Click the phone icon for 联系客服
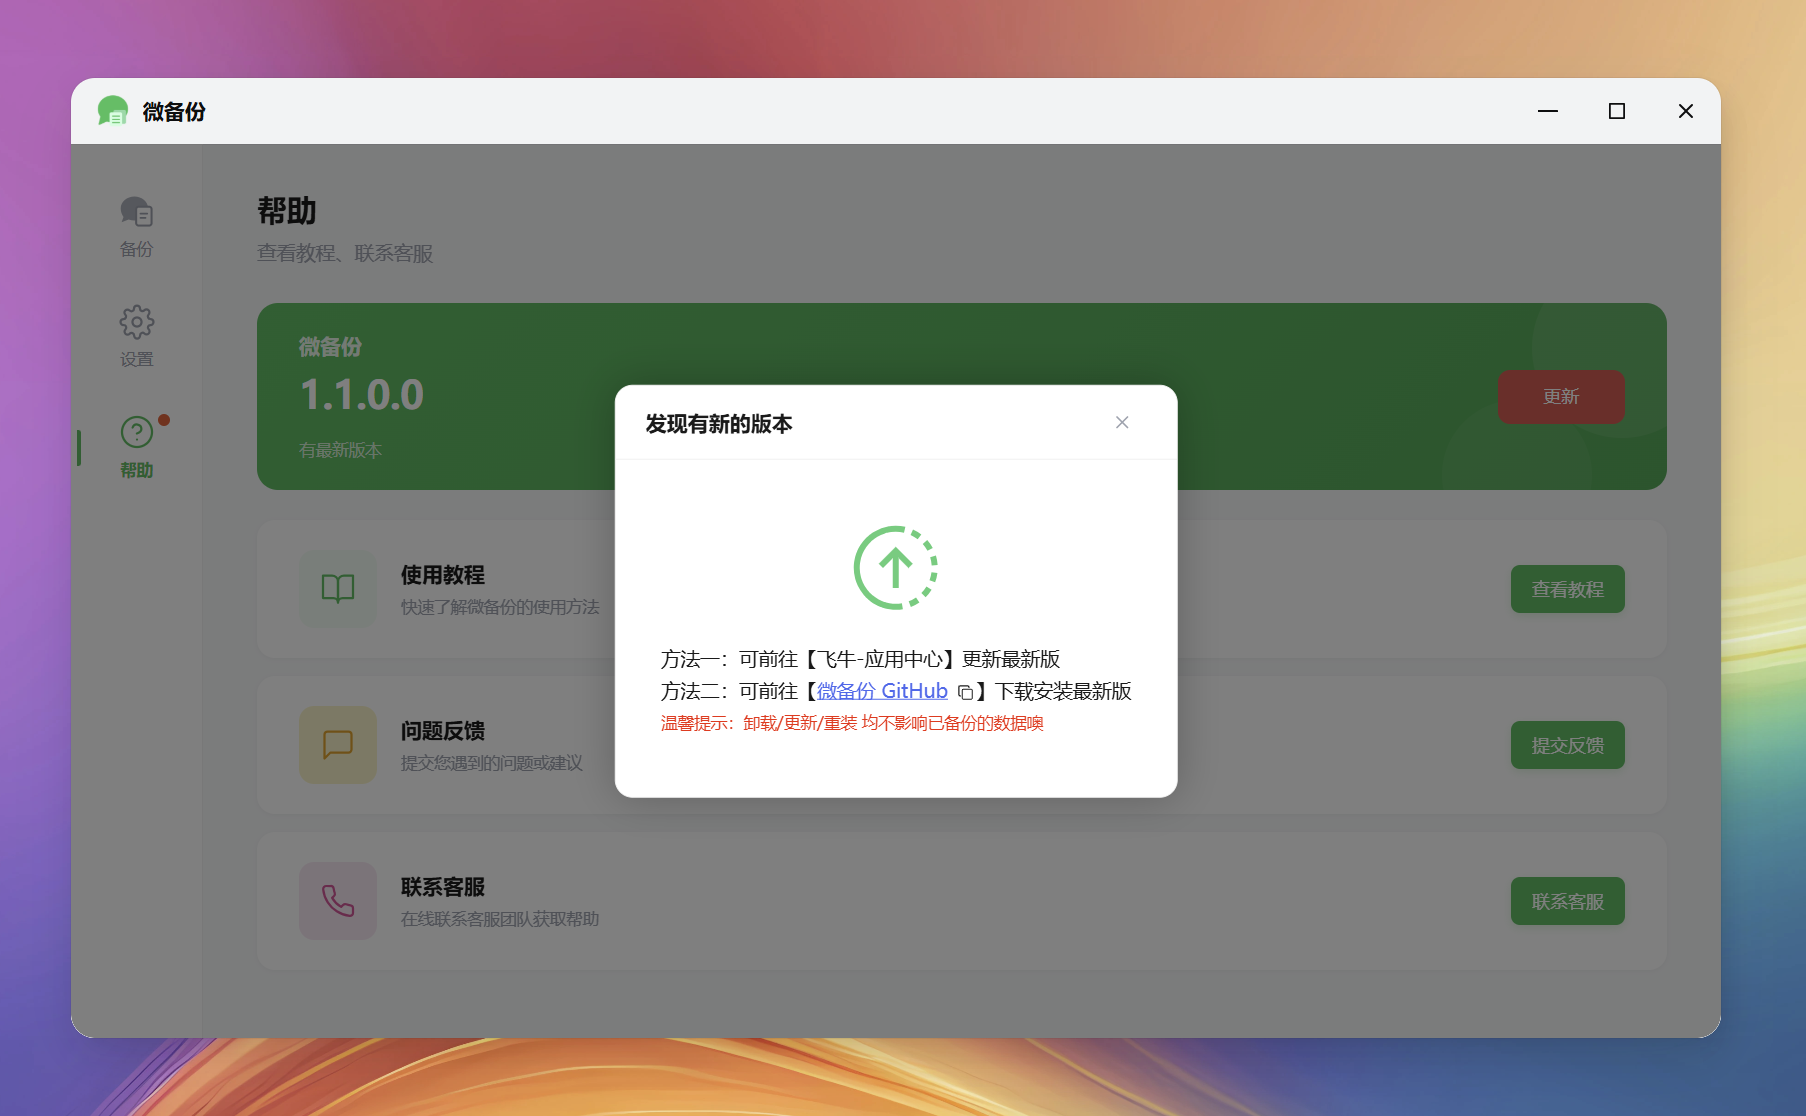Screen dimensions: 1806x1116 click(338, 900)
